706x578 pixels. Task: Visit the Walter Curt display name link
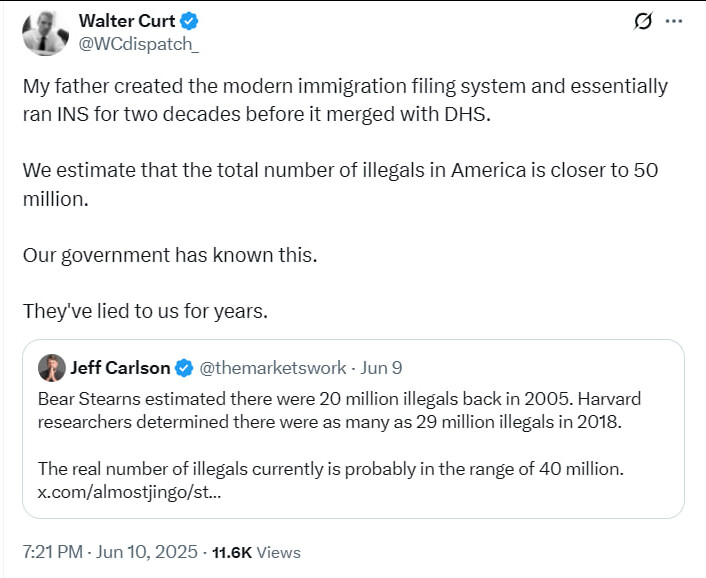pos(127,21)
